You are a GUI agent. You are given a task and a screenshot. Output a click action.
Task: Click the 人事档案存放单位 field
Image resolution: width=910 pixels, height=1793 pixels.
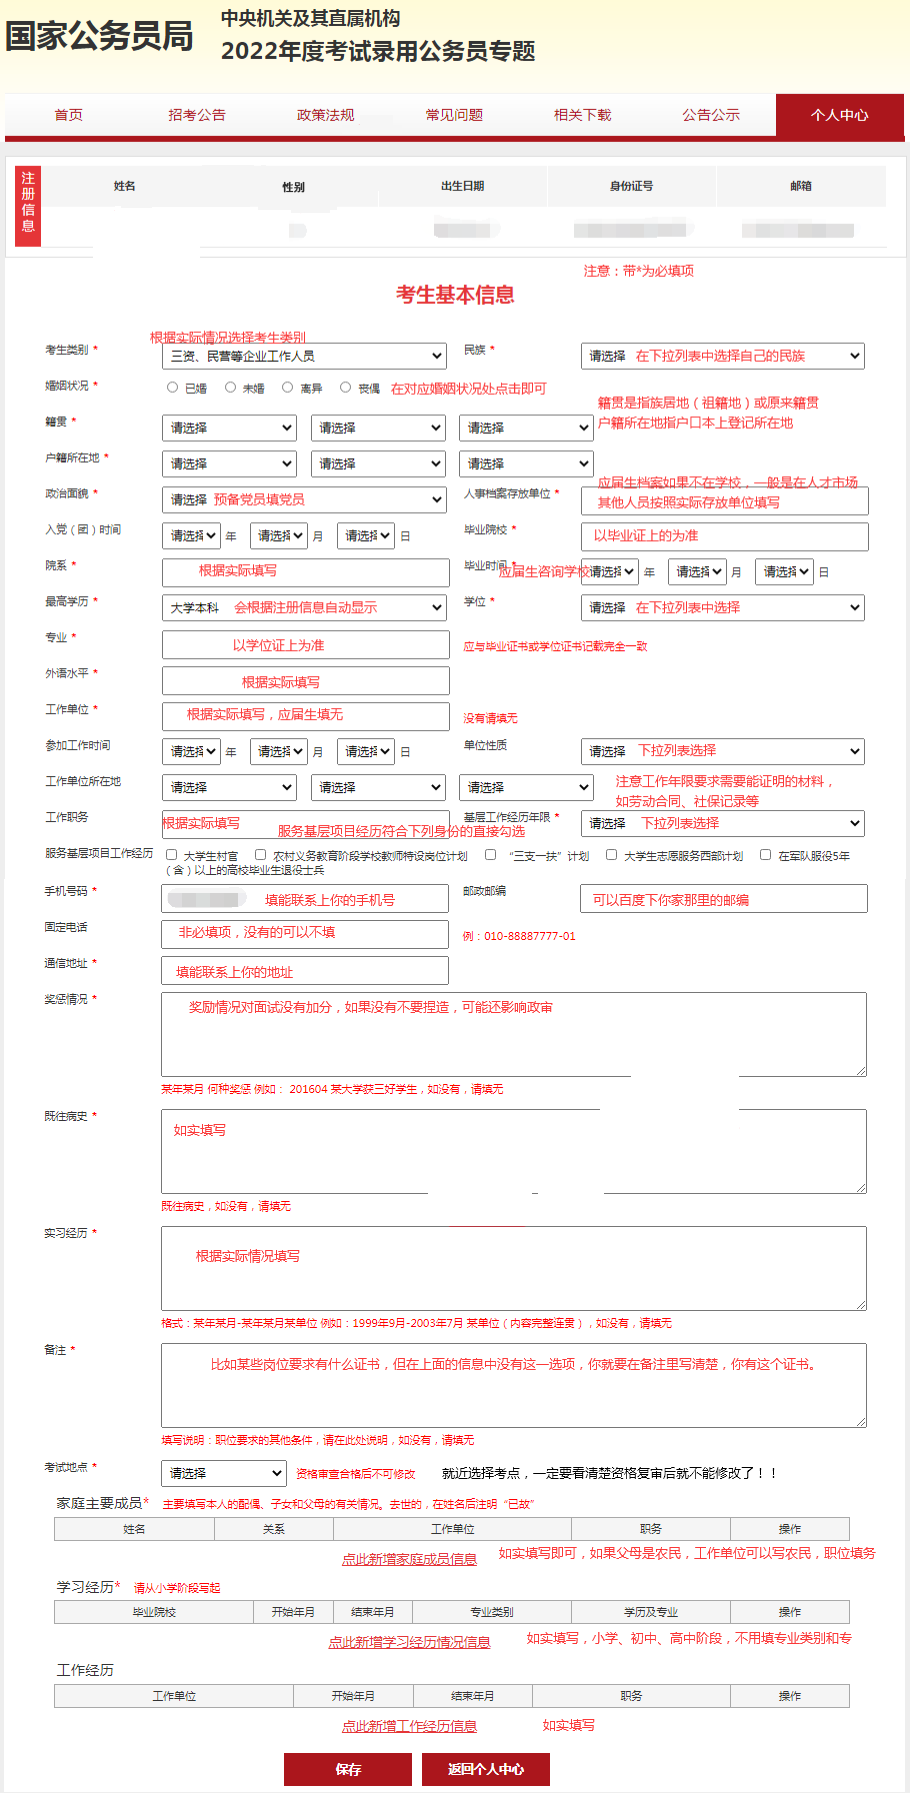(725, 501)
